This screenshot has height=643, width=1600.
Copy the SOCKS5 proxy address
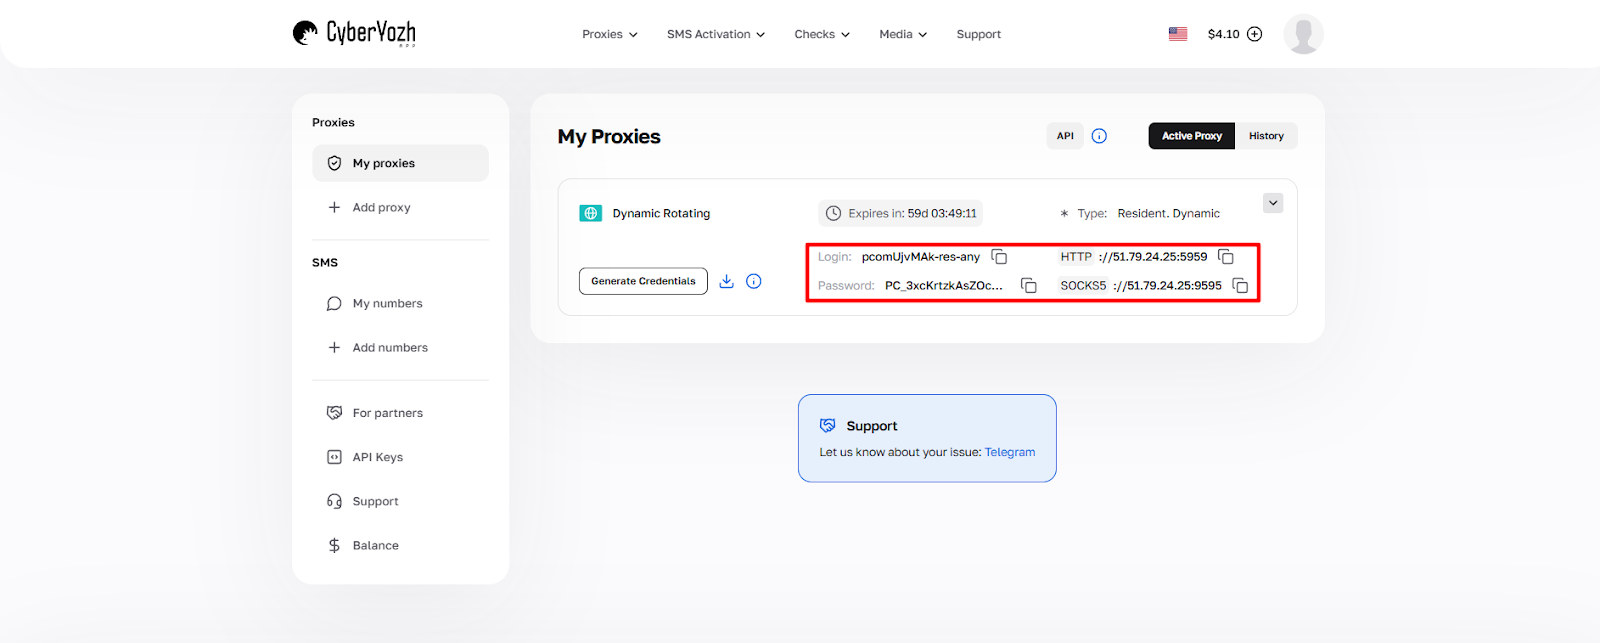coord(1240,286)
